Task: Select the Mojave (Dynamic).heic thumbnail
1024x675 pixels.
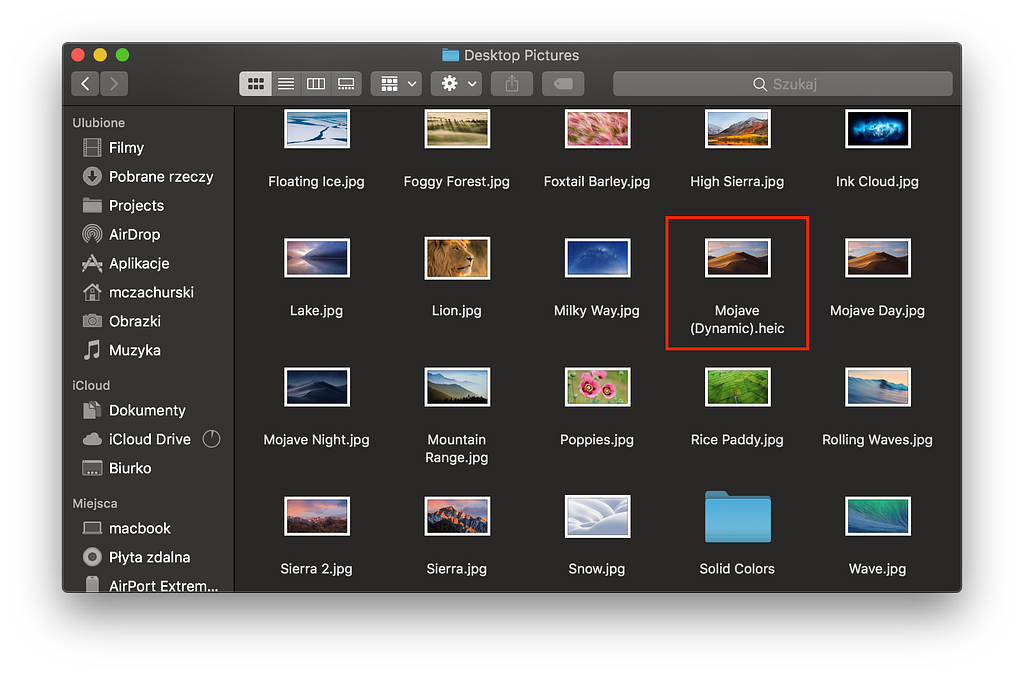Action: coord(738,258)
